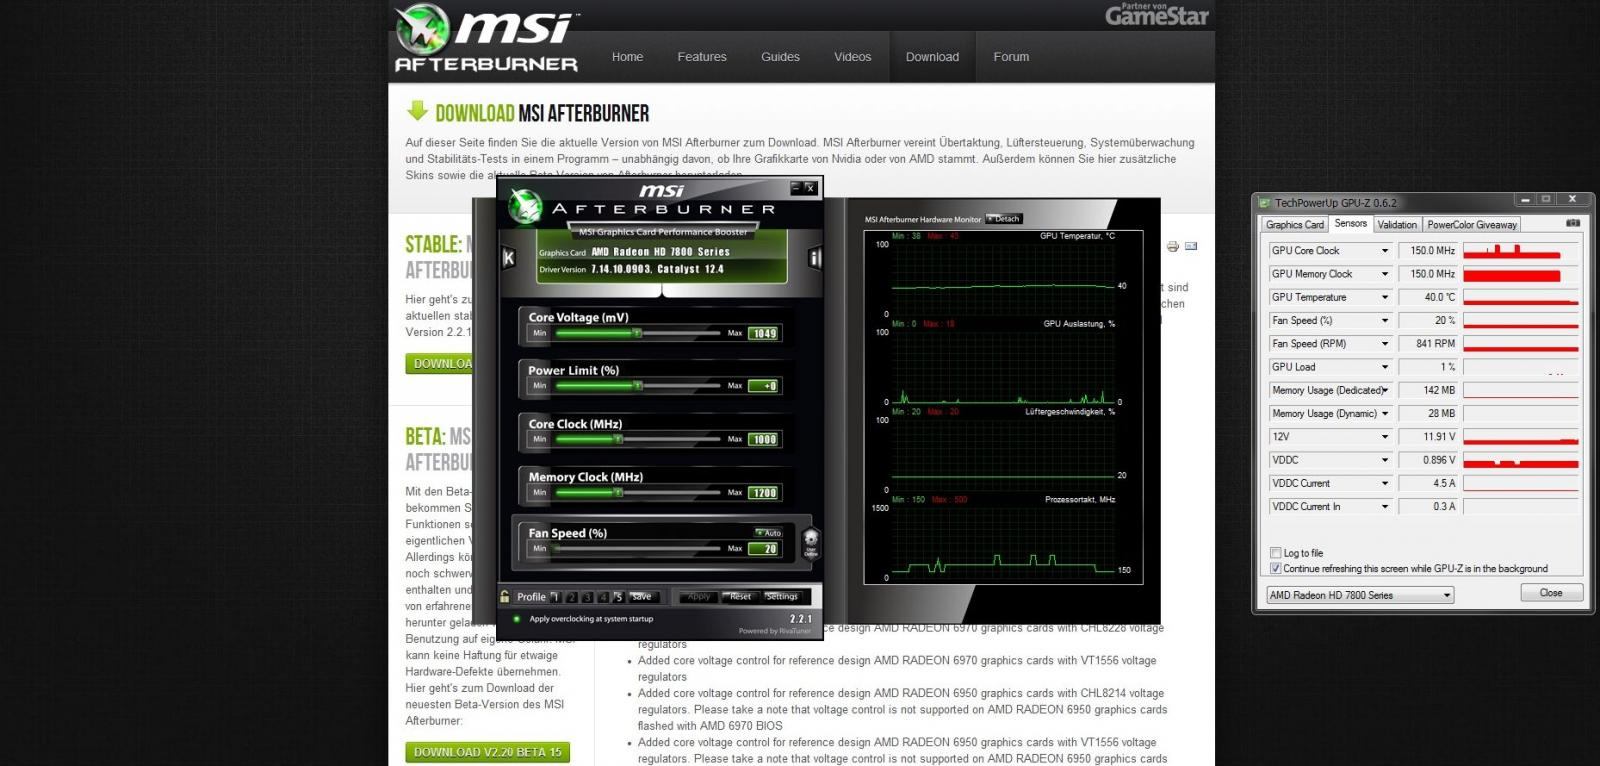
Task: Toggle Apply overclocking at system startup
Action: click(x=517, y=619)
